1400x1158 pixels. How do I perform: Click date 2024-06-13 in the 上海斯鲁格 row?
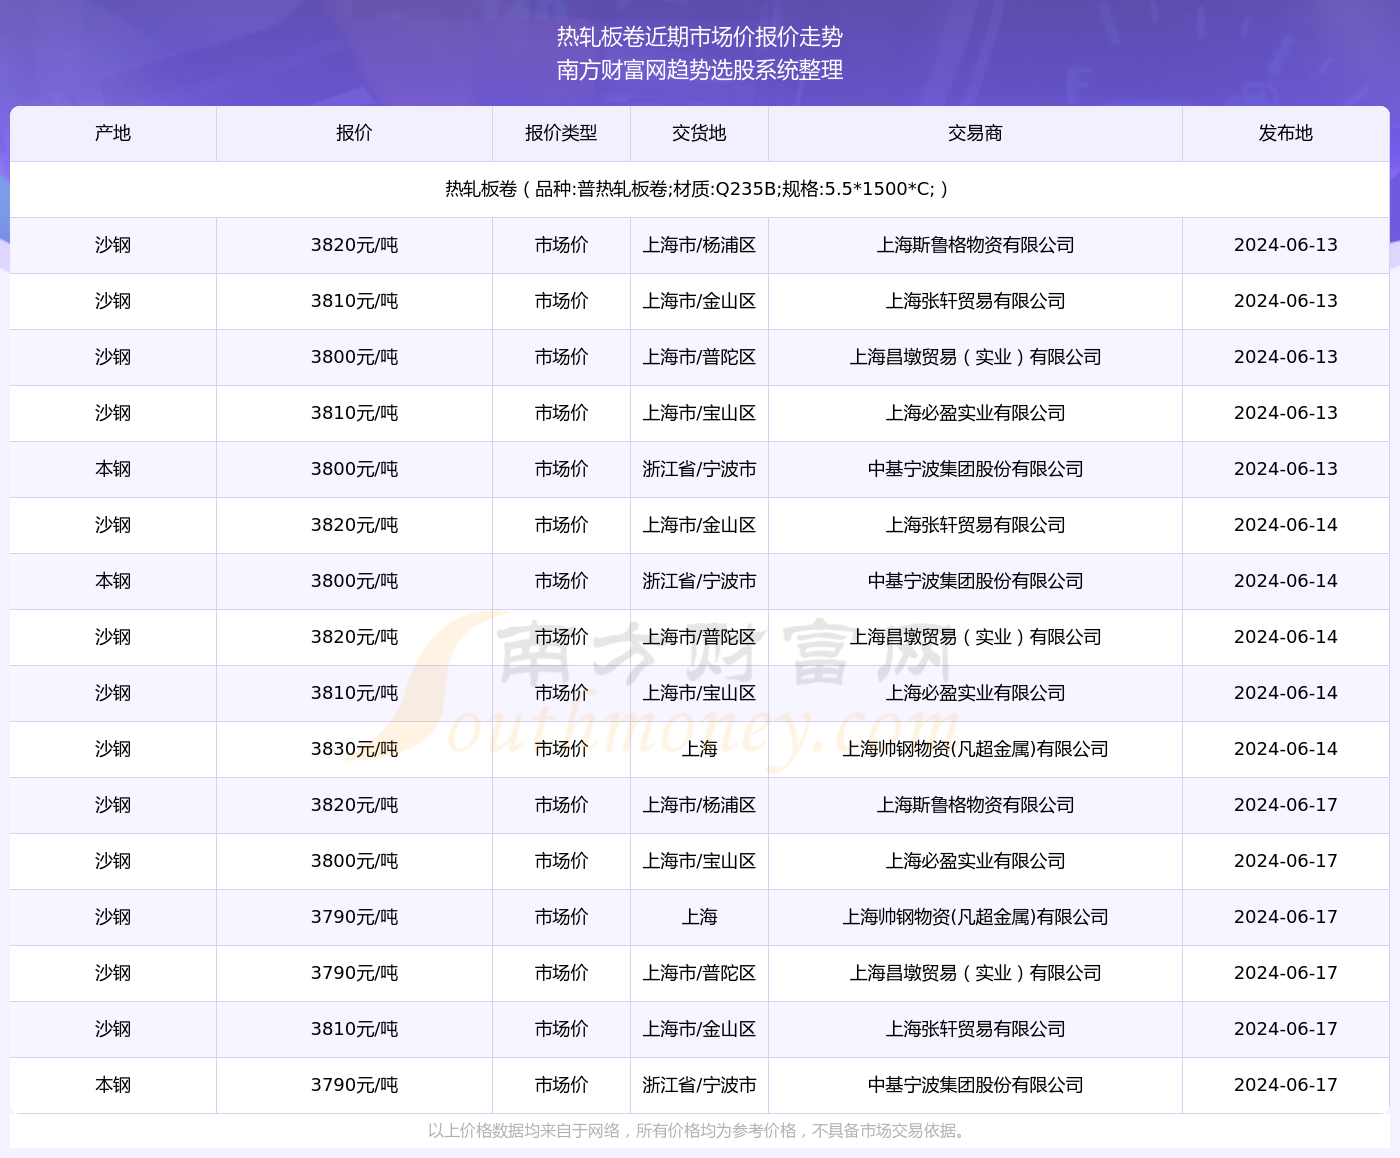click(x=1285, y=245)
